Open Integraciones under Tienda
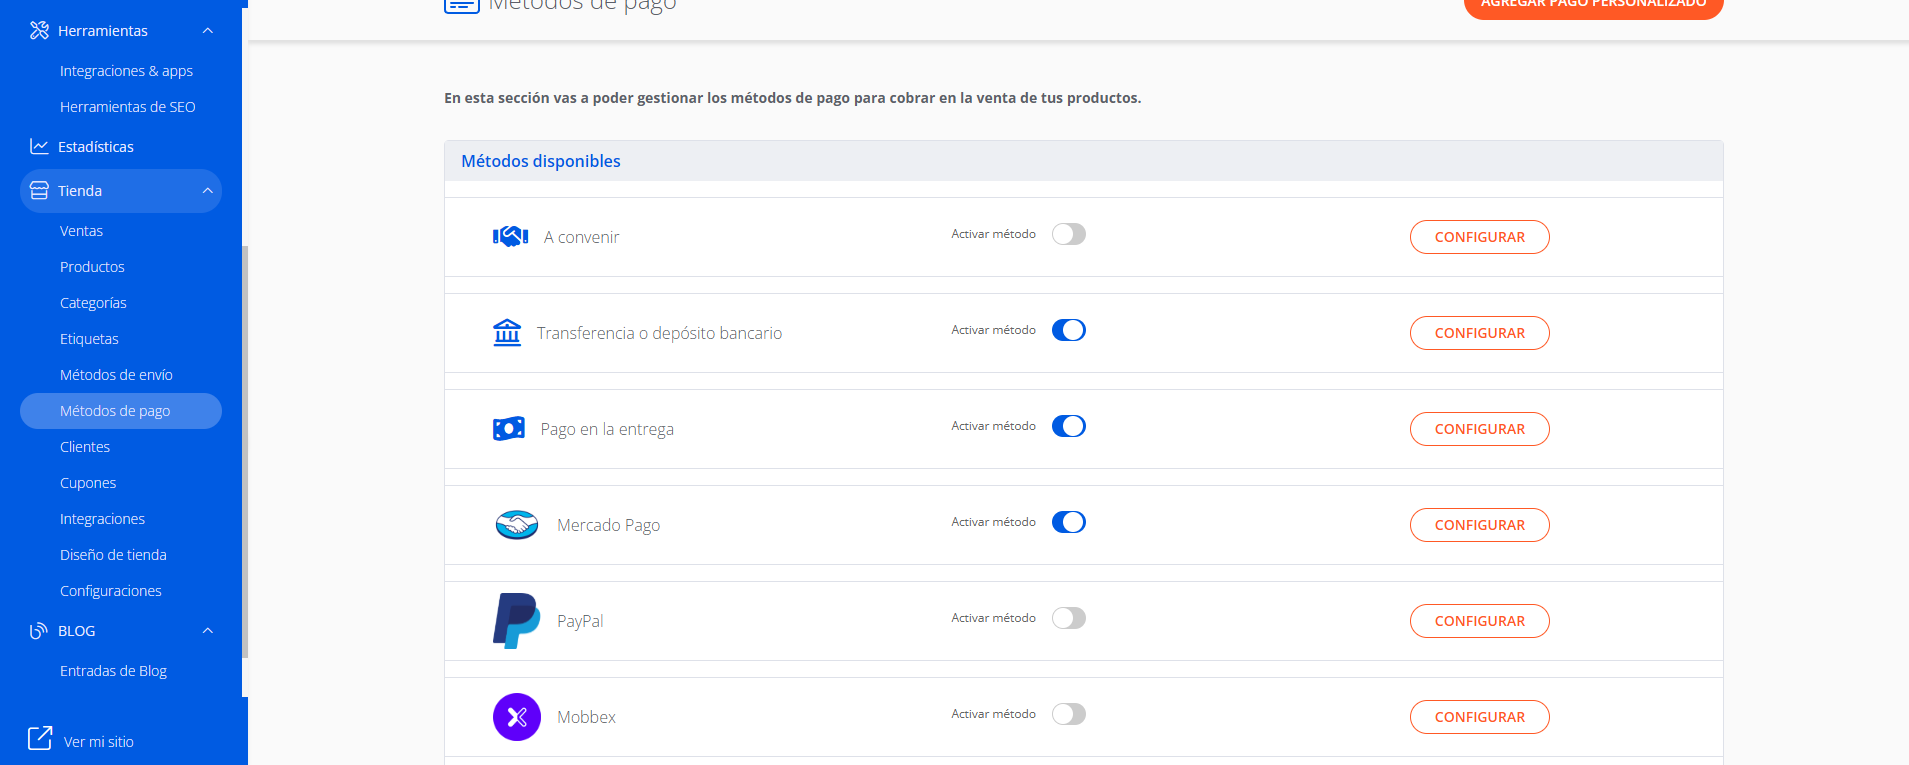 tap(102, 519)
